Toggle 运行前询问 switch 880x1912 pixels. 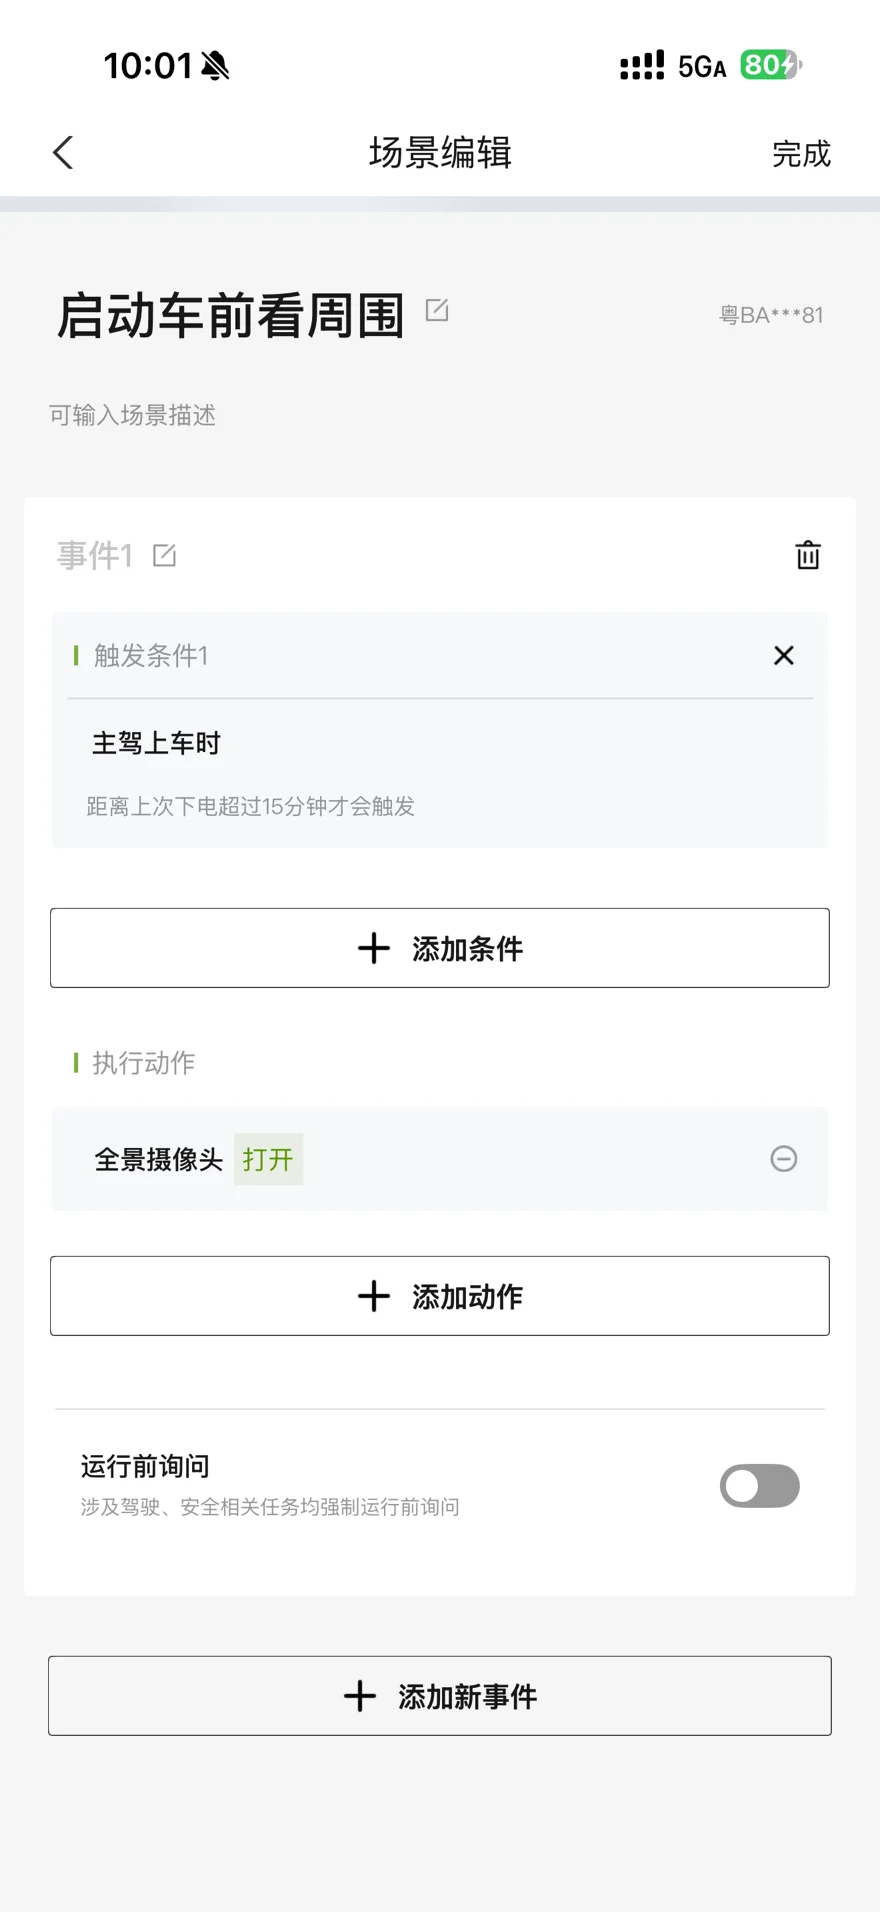coord(759,1486)
